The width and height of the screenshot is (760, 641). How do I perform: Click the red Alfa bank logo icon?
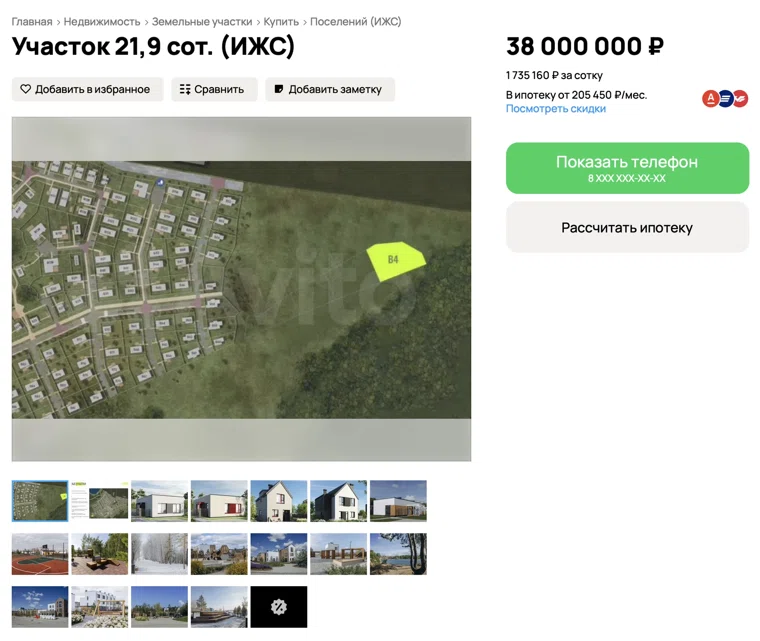[711, 98]
